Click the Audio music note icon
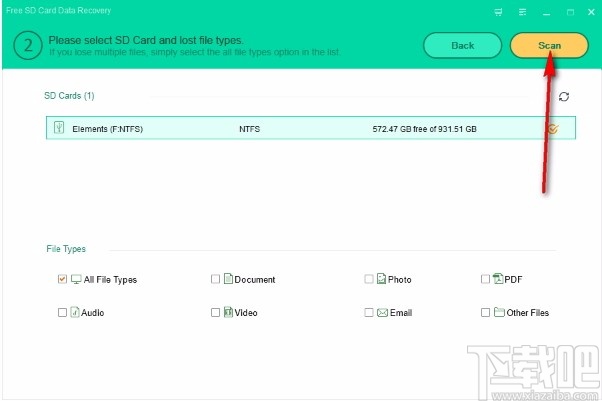 (74, 312)
